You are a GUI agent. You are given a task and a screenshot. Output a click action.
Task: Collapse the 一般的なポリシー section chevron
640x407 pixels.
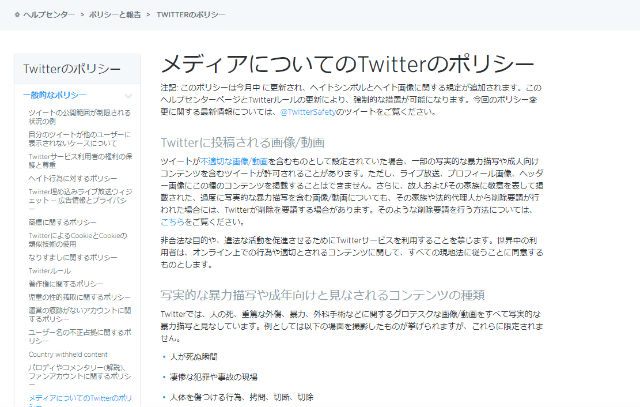pos(127,94)
